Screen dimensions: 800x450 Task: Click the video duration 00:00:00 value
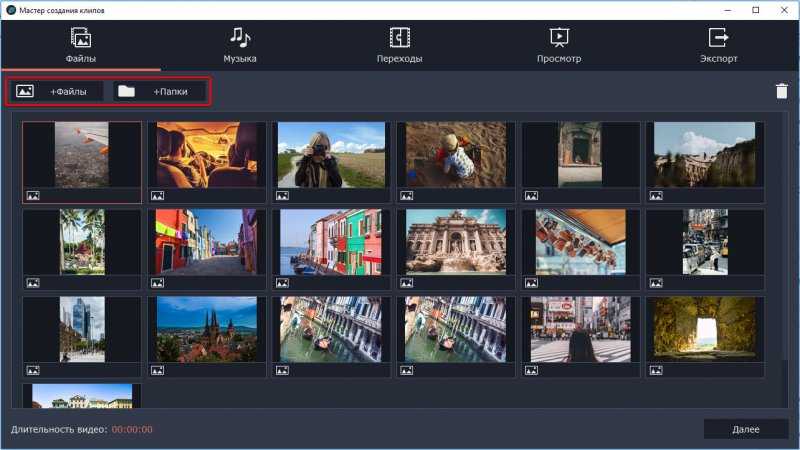pos(132,430)
